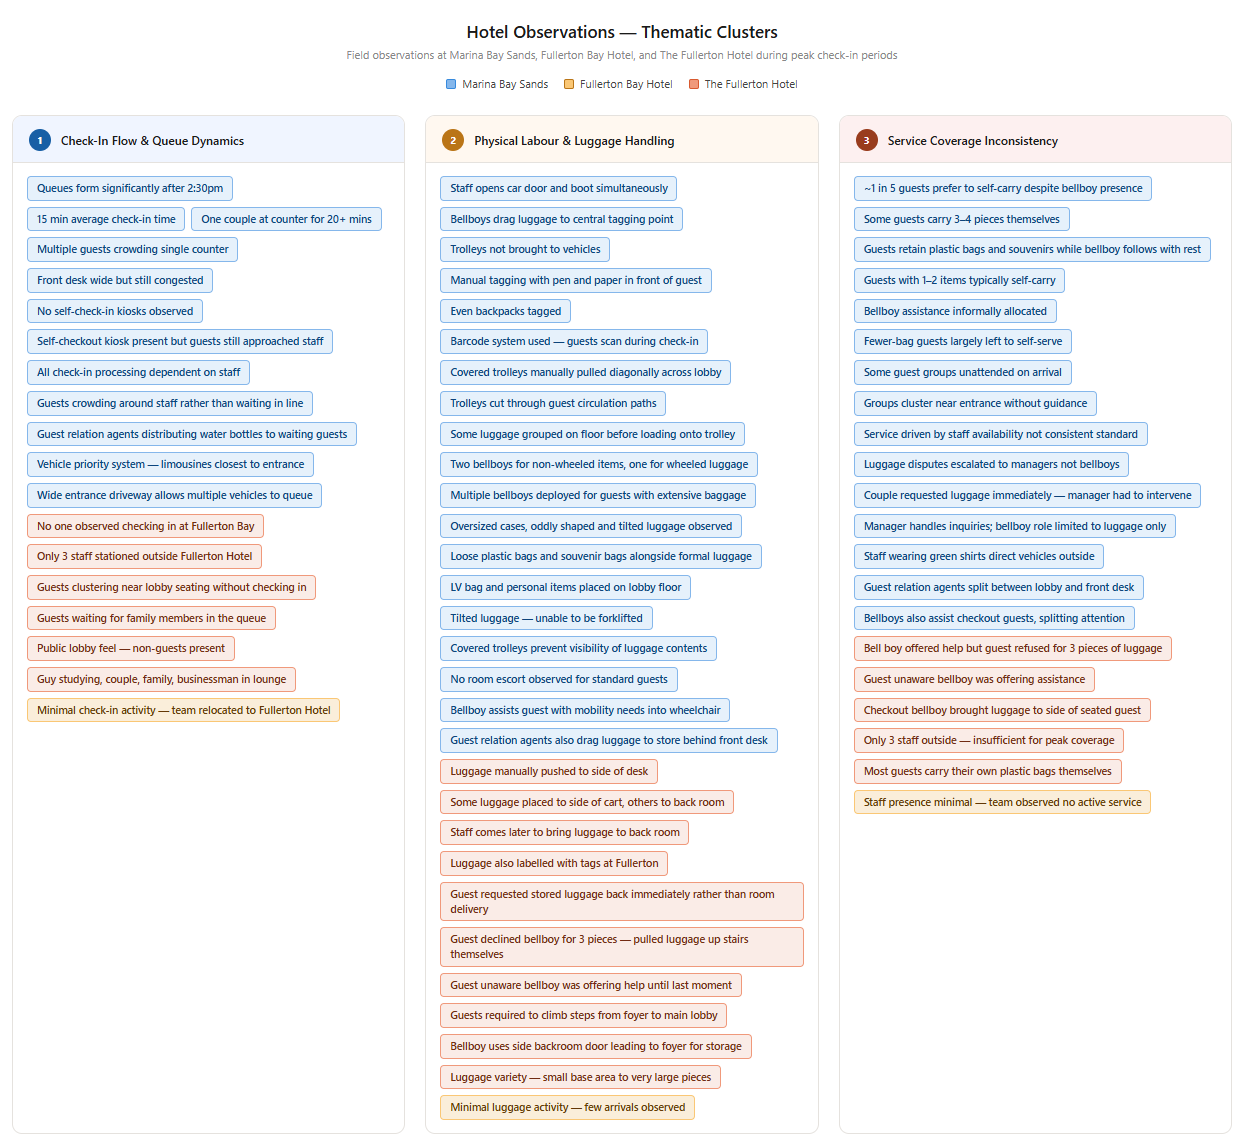Click 'Staff wearing green shirts direct vehicles outside'
This screenshot has width=1243, height=1145.
click(978, 556)
